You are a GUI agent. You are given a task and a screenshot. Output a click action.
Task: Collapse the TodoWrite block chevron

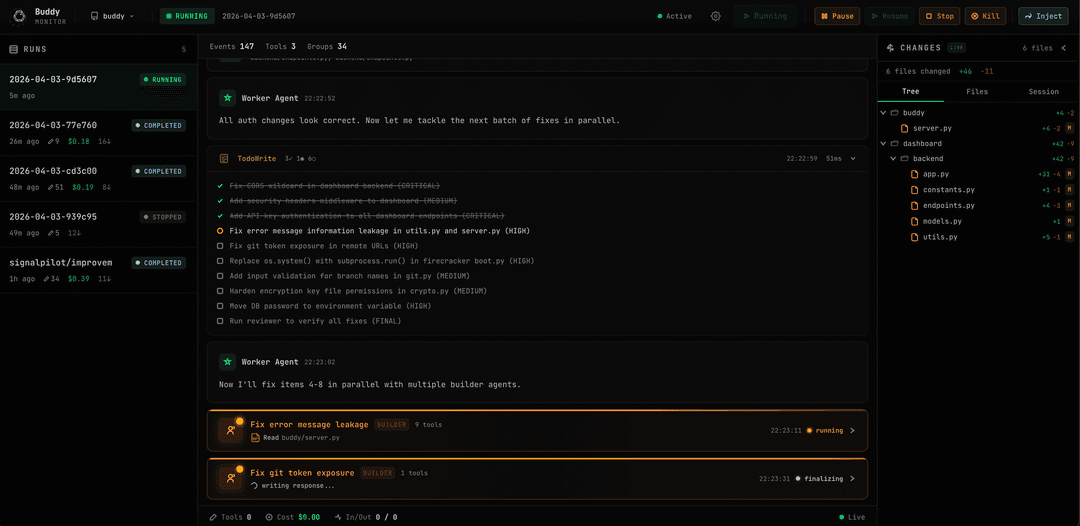853,158
